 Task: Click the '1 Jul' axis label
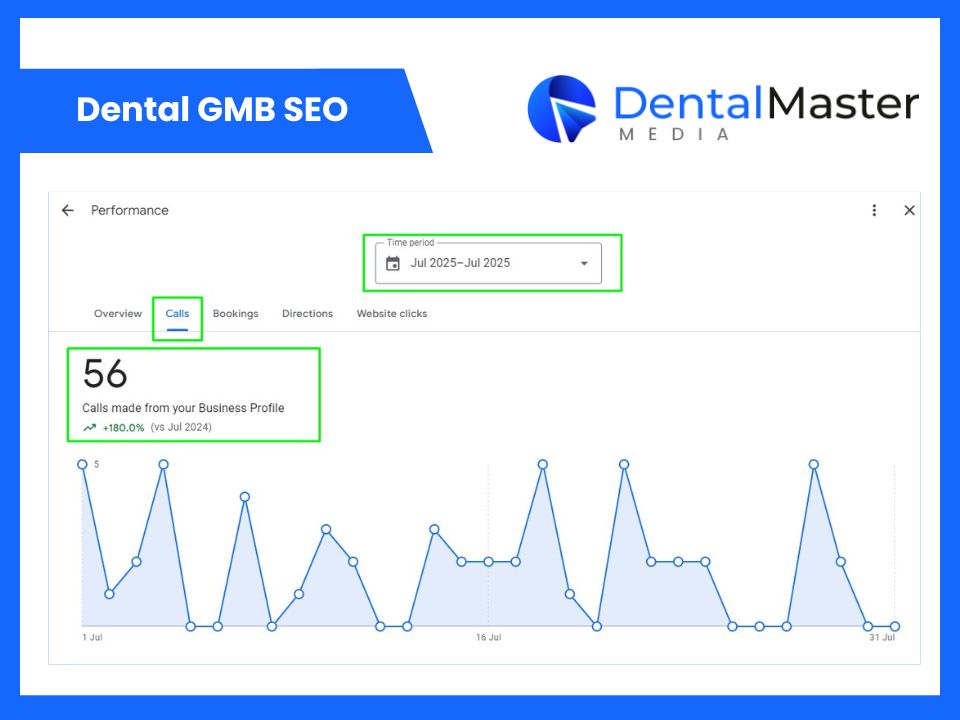[92, 637]
